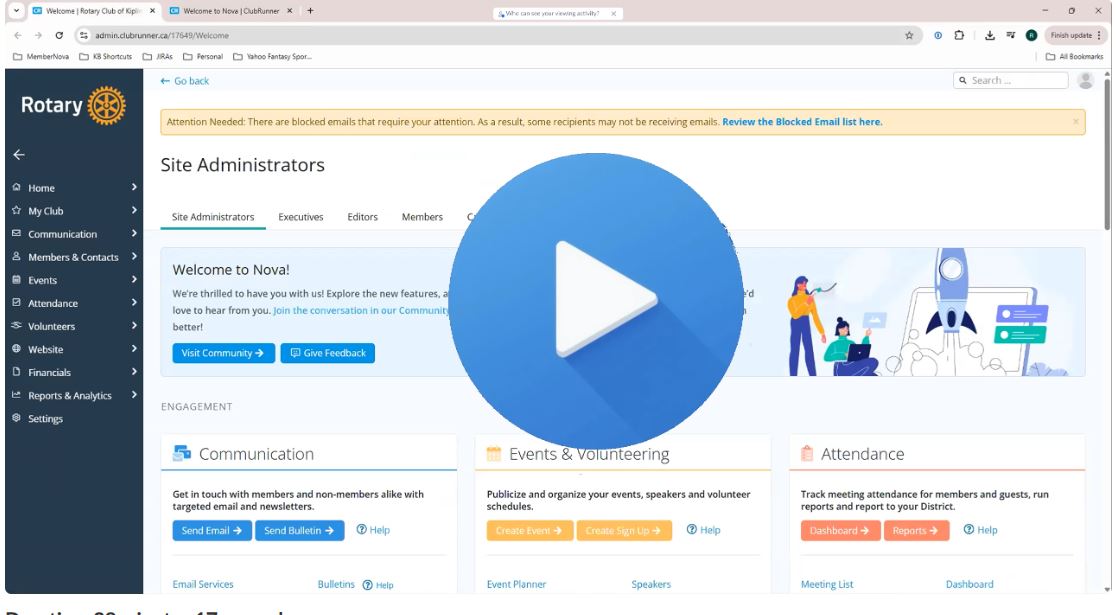Screen dimensions: 1116x615
Task: Expand the Reports & Analytics submenu chevron
Action: [x=134, y=394]
